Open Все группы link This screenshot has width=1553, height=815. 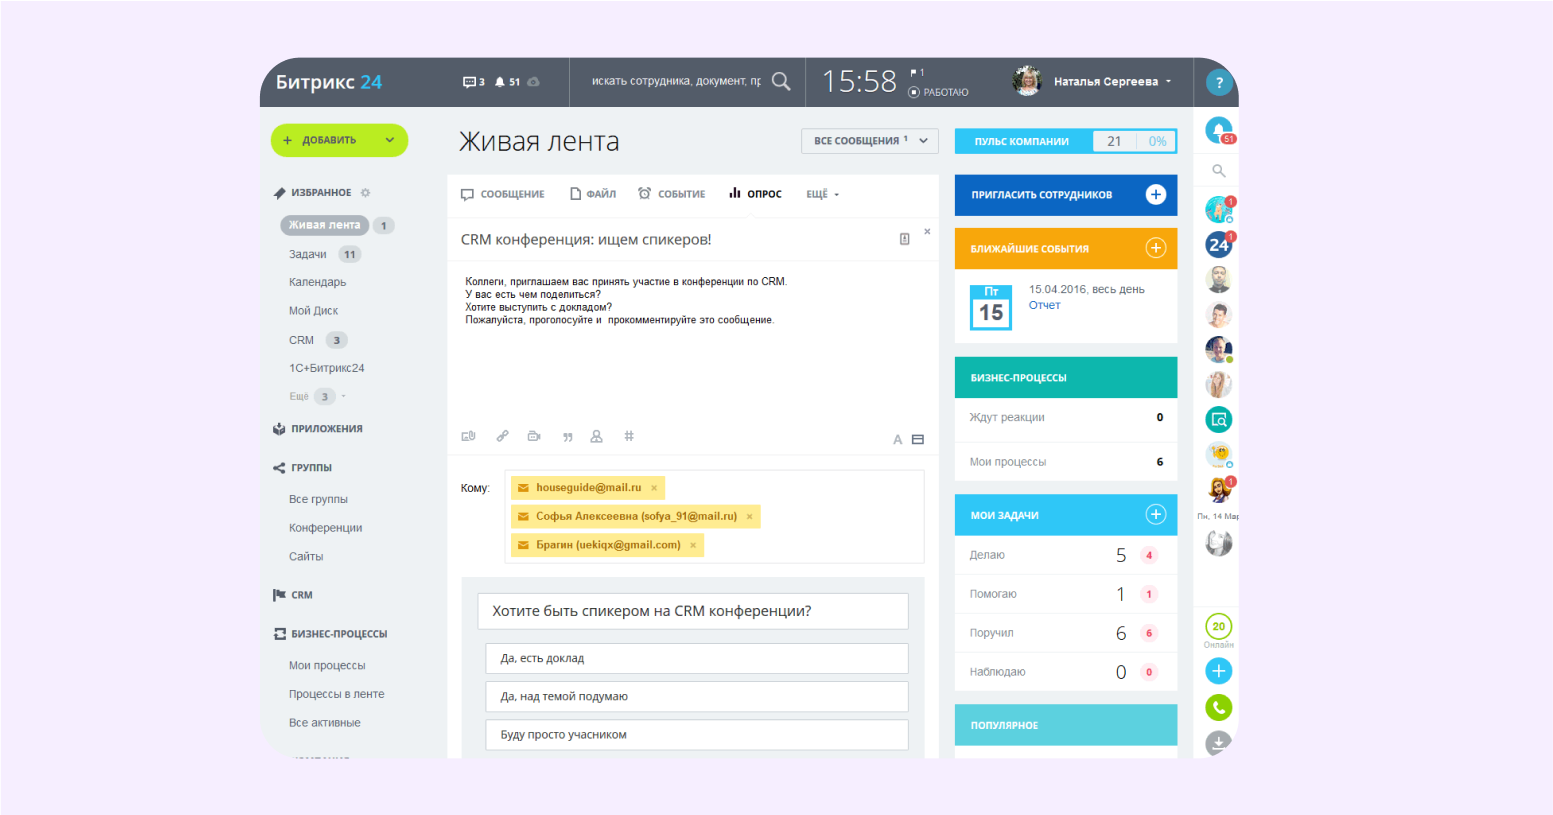(319, 499)
